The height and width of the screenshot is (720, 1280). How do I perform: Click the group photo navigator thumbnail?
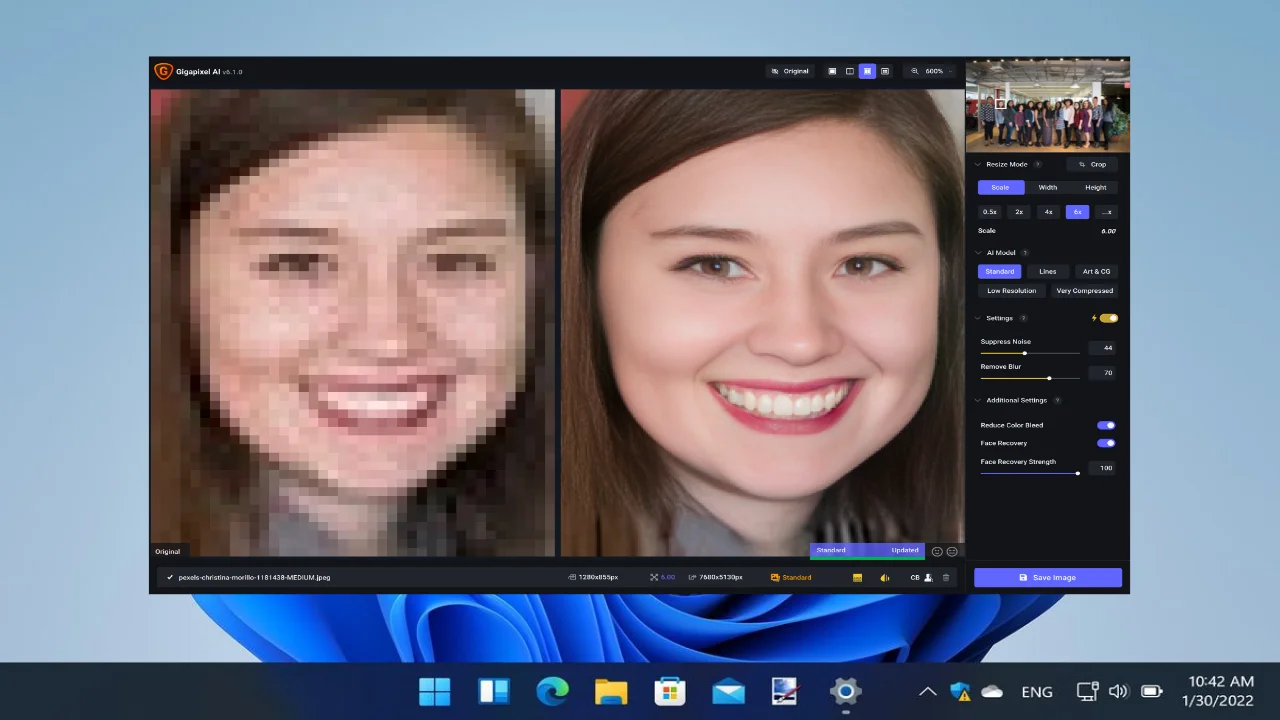[1048, 105]
